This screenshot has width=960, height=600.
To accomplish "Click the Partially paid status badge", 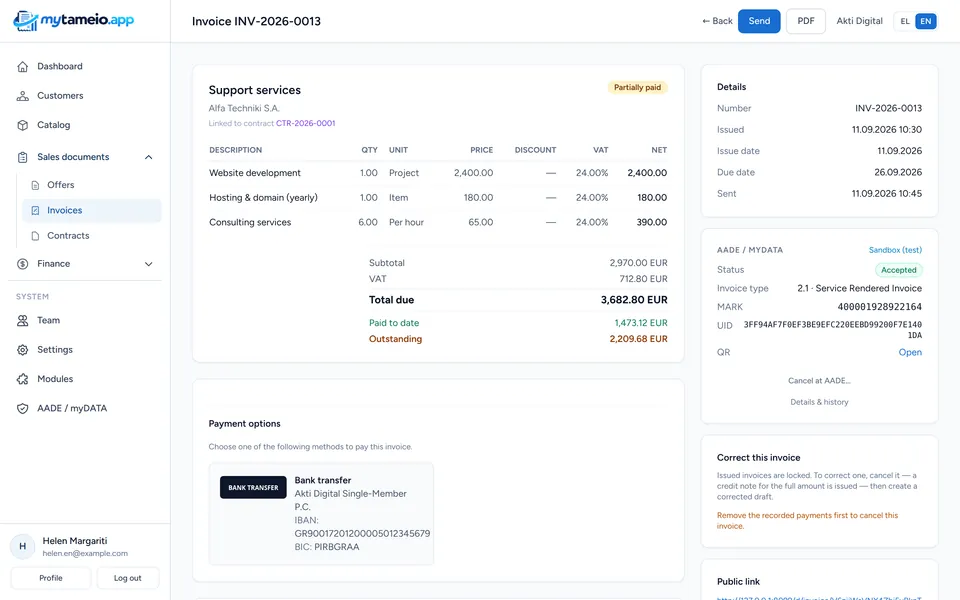I will [x=637, y=88].
